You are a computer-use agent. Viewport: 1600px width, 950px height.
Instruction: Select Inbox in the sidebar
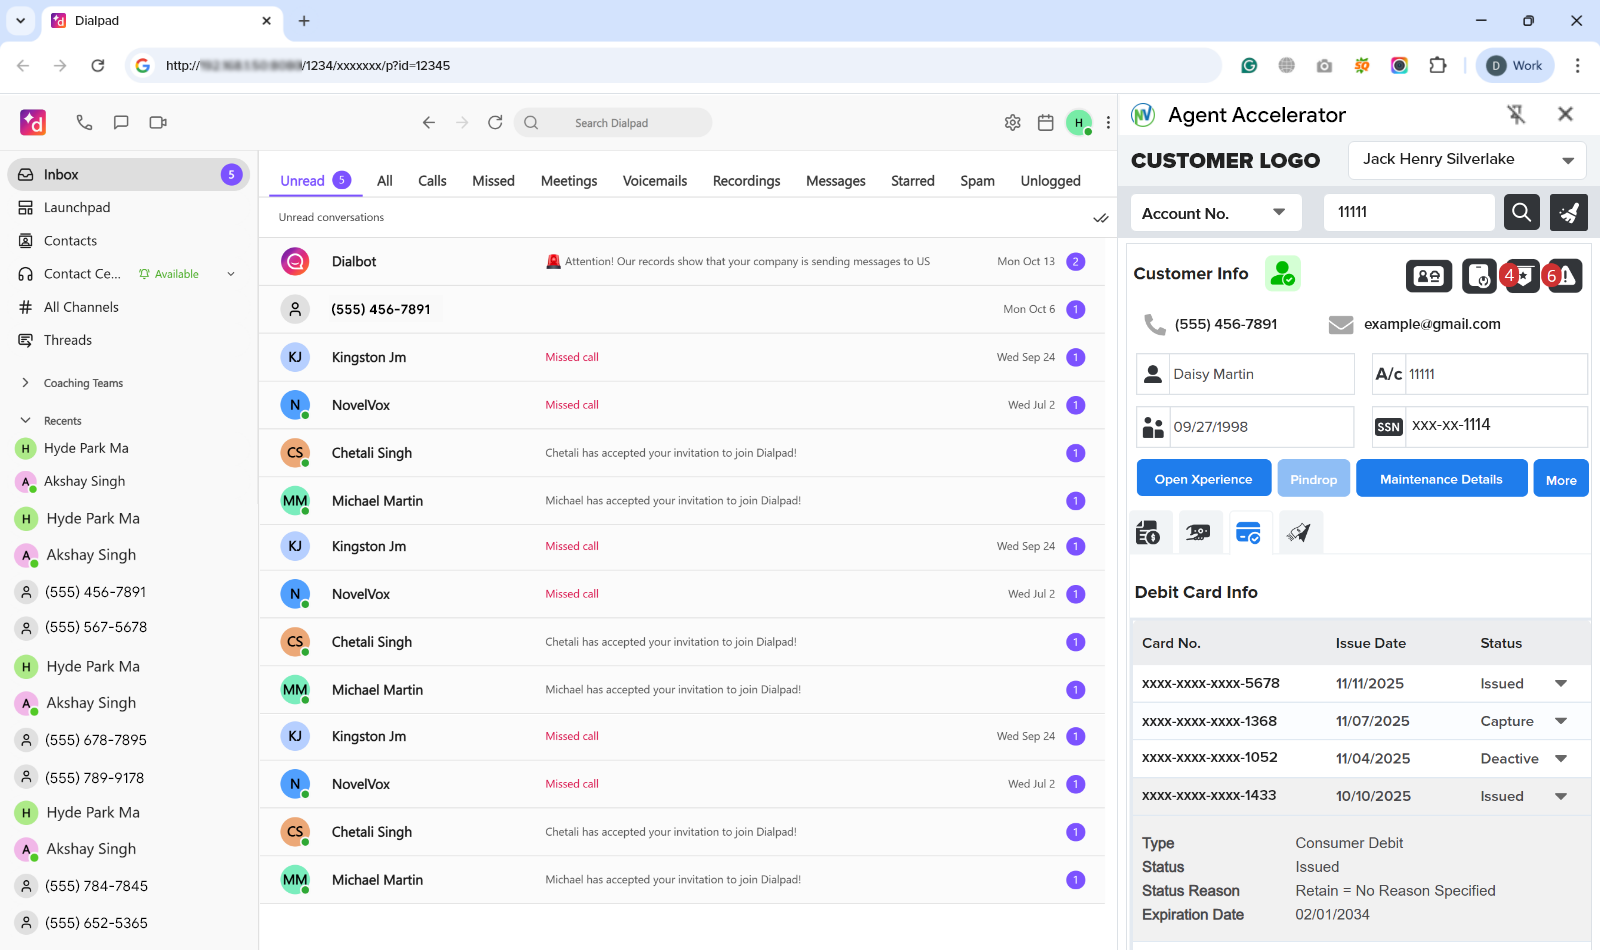tap(128, 174)
